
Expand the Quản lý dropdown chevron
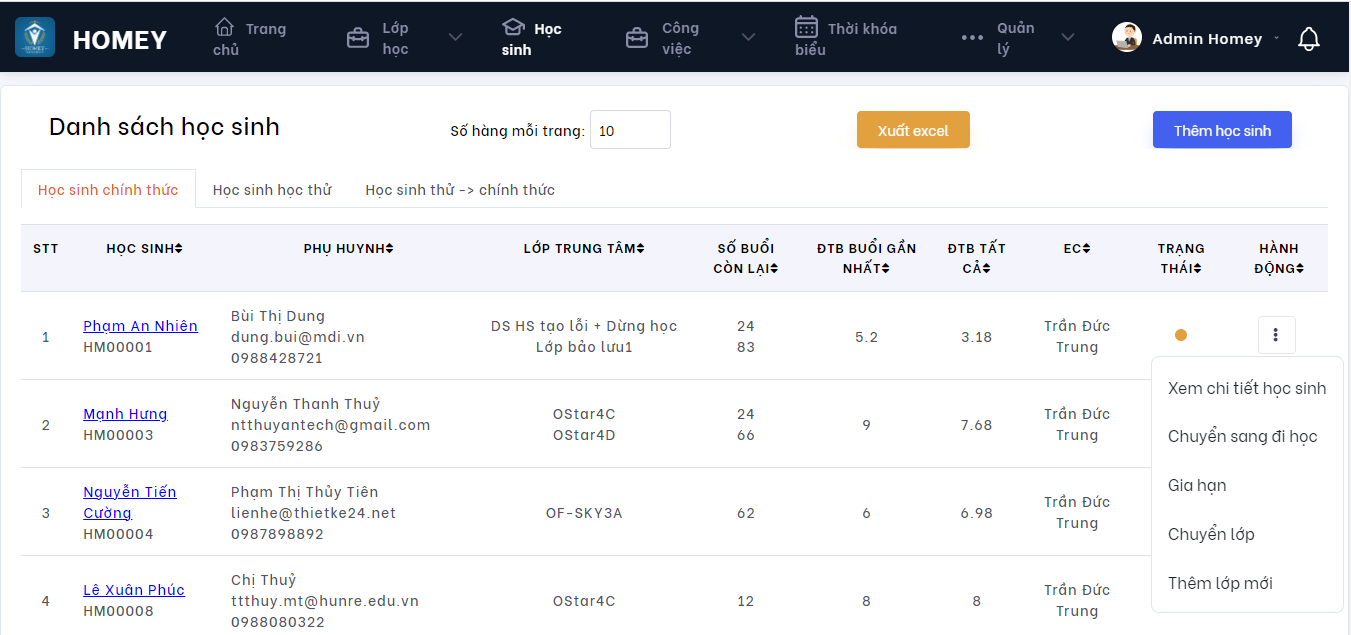(x=1068, y=38)
